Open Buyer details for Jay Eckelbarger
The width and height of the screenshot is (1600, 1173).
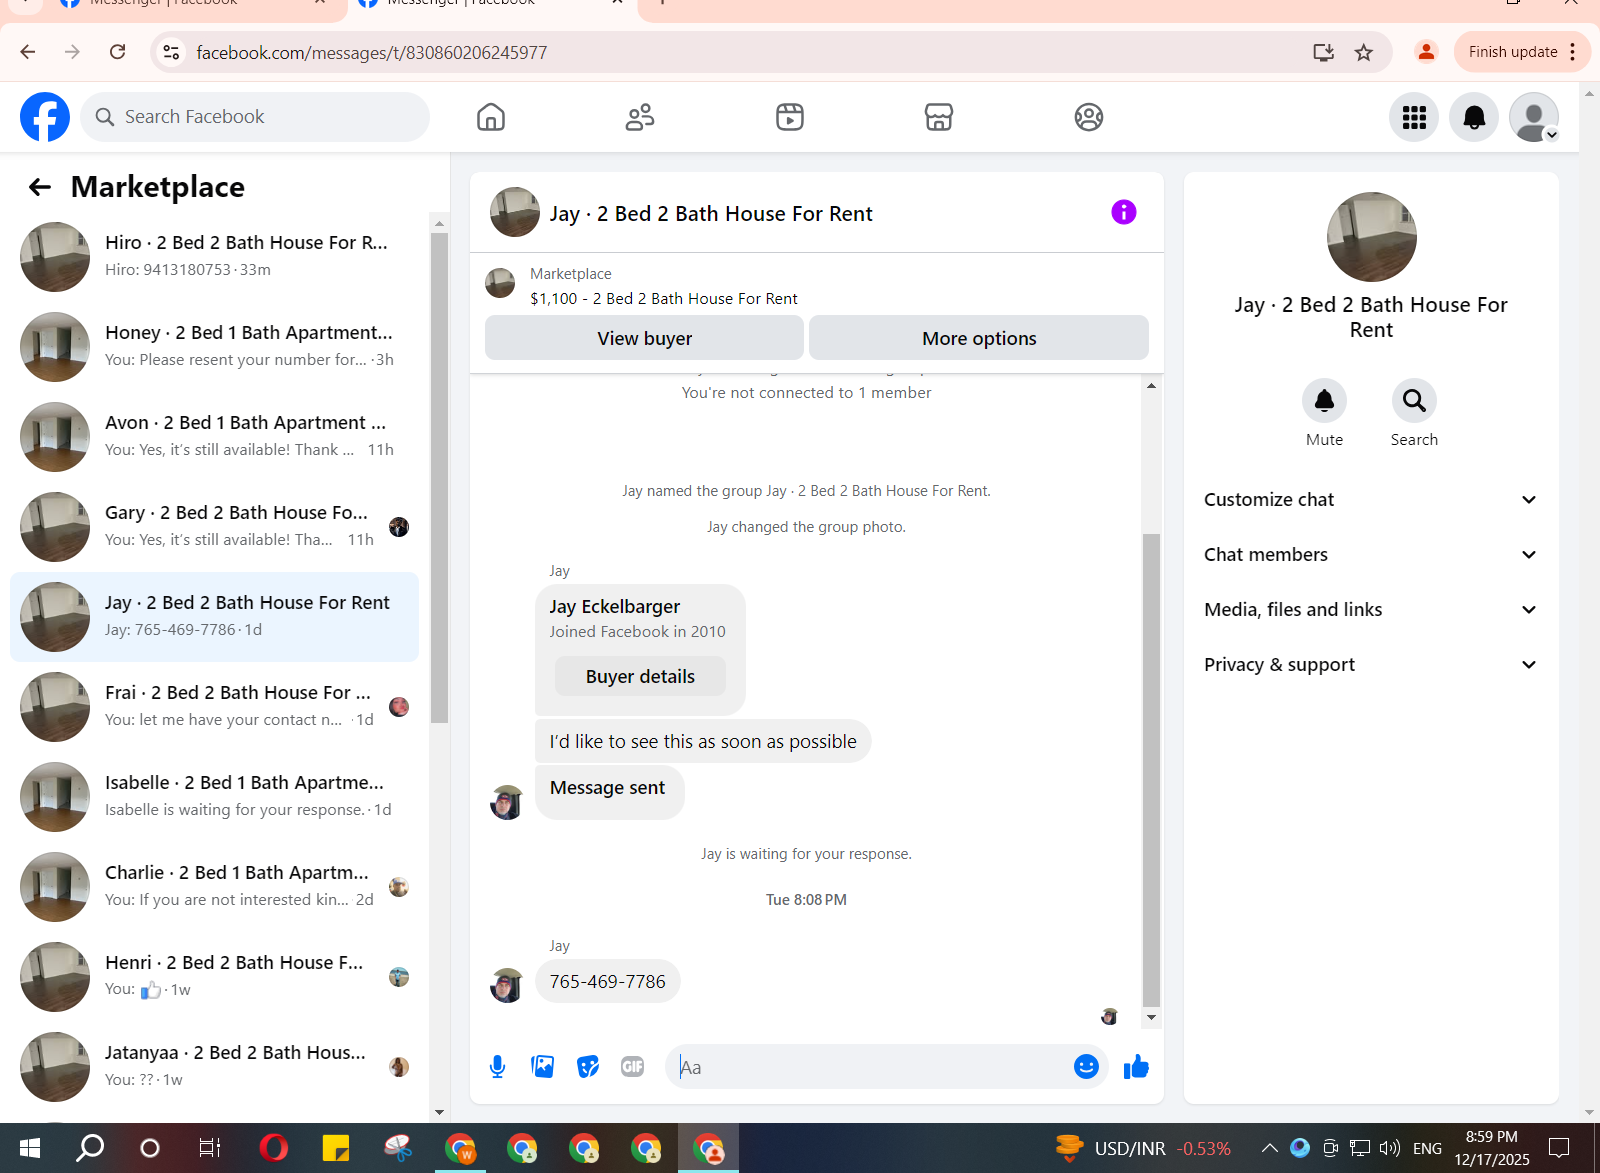[640, 677]
